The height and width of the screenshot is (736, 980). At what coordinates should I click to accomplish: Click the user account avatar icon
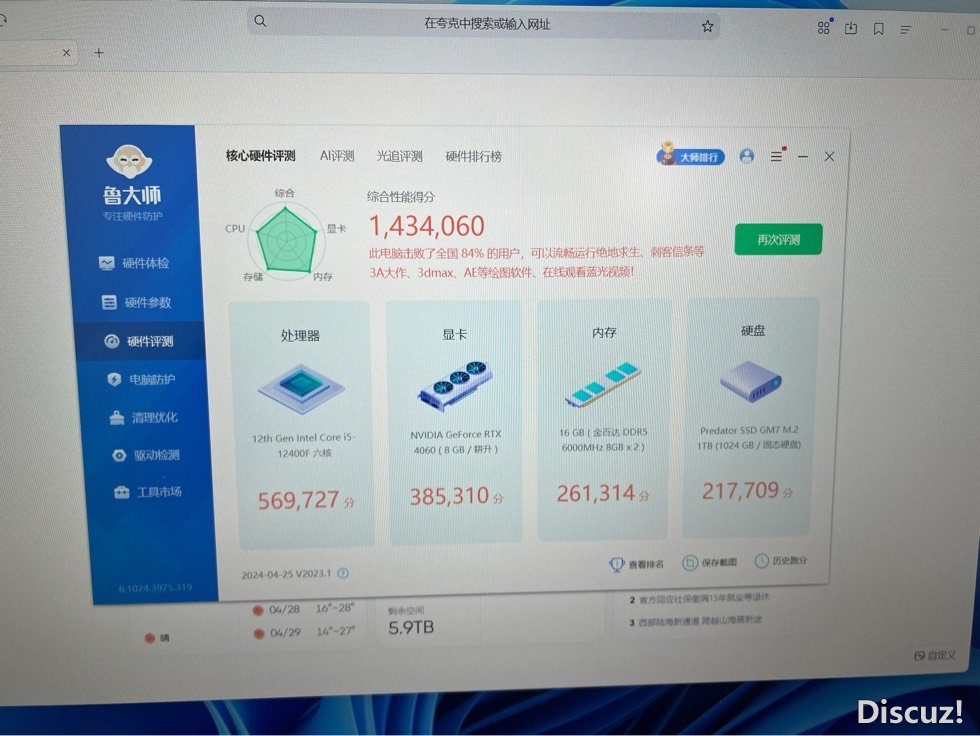point(746,156)
